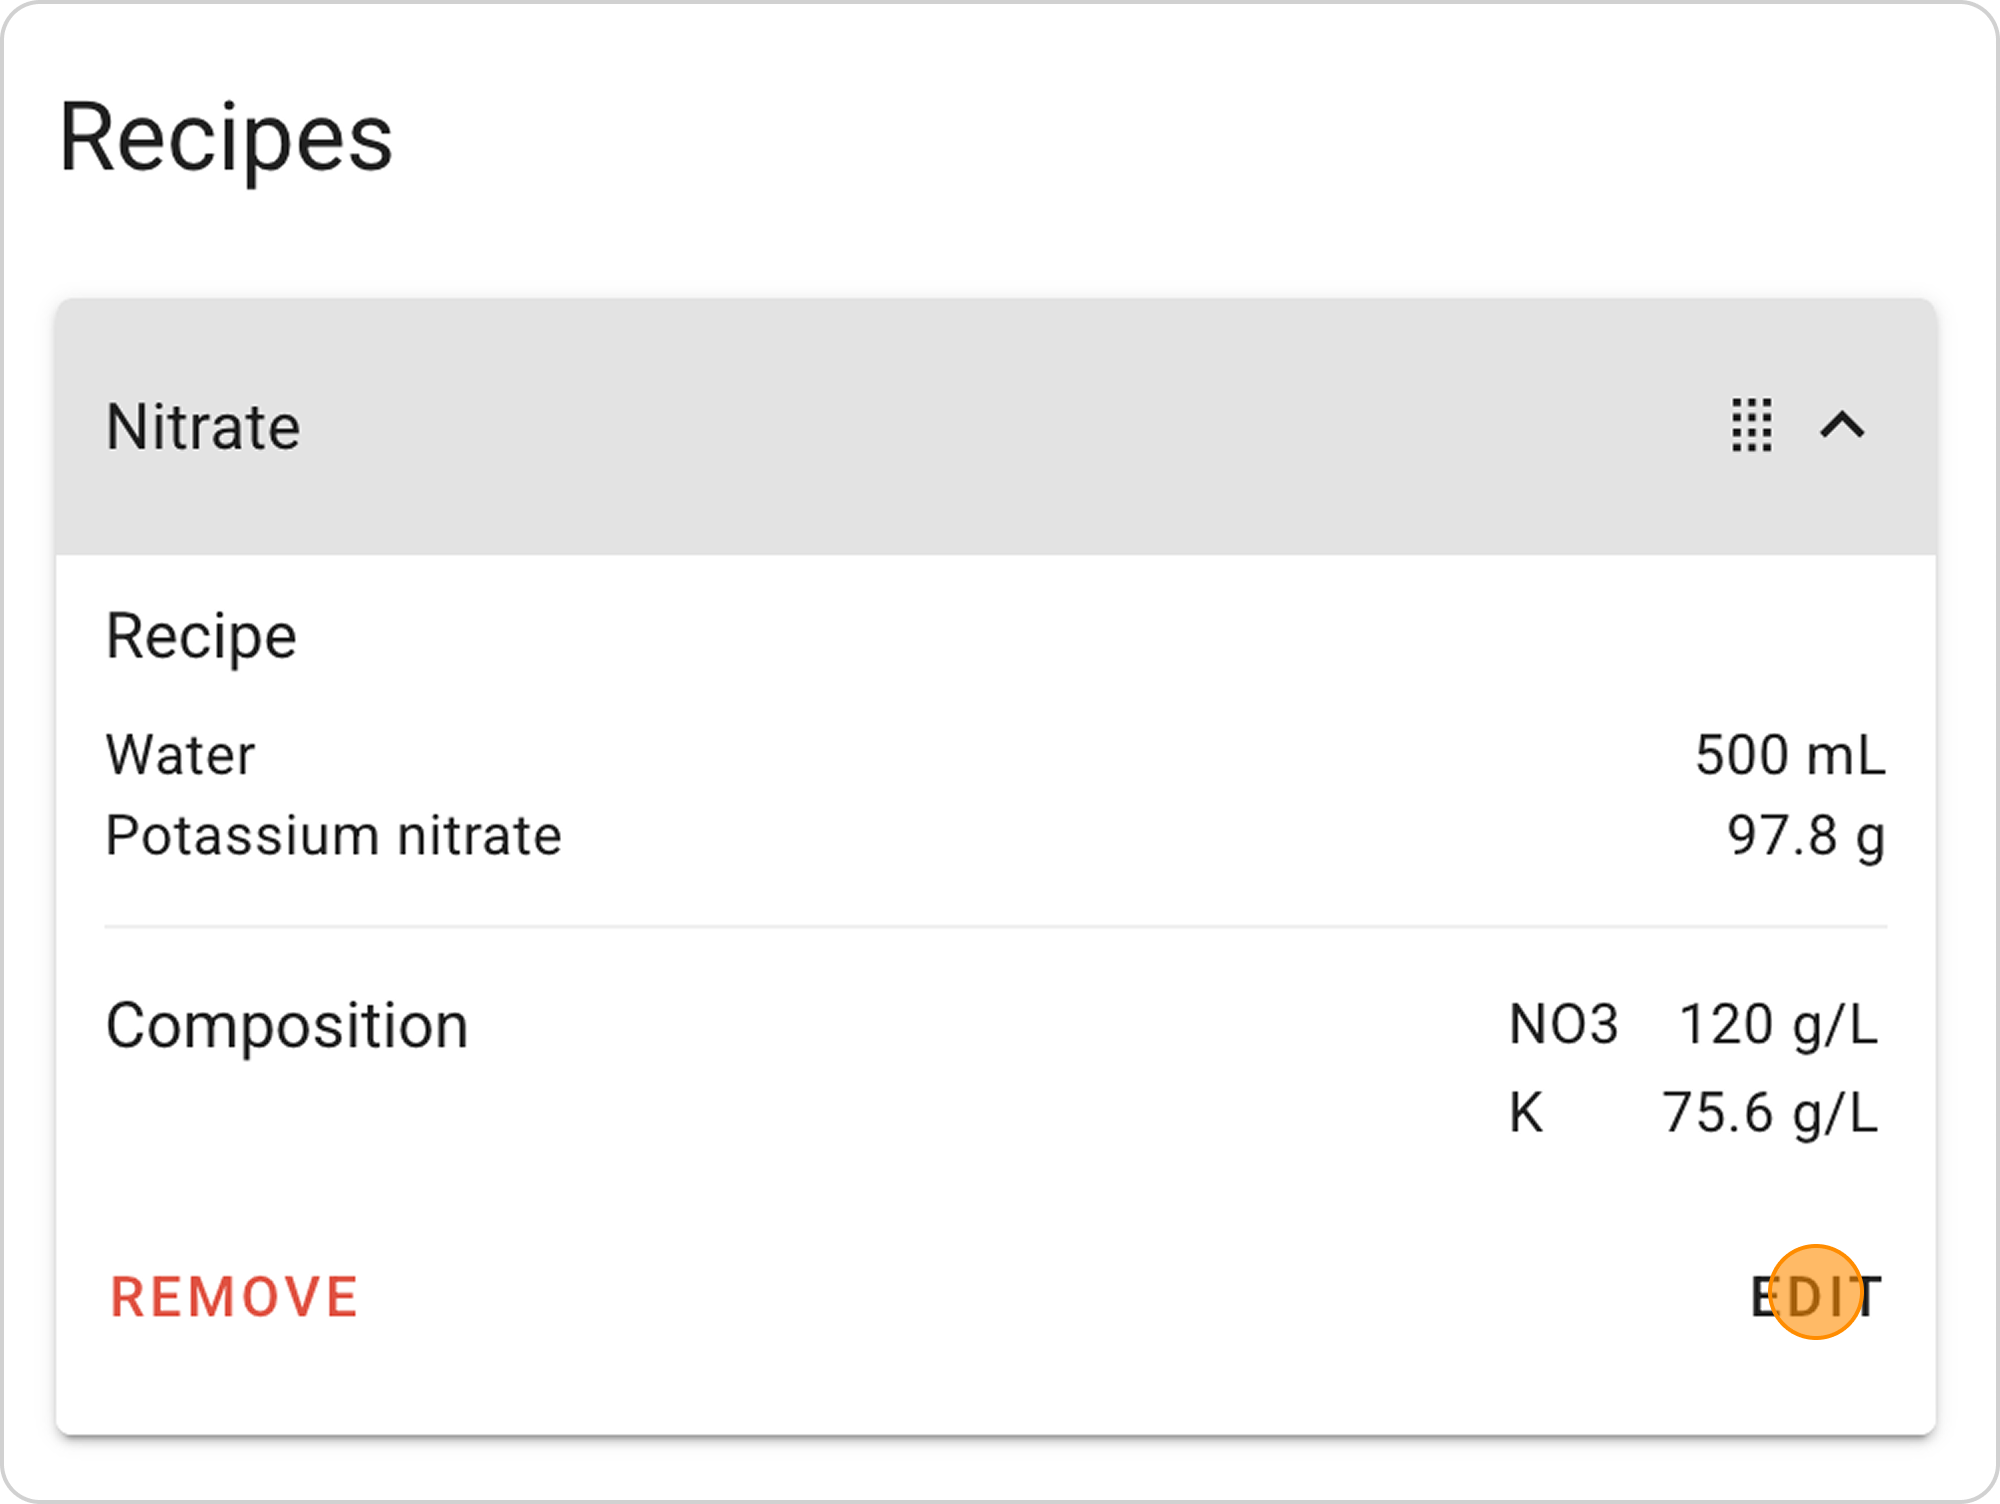Click the divider line above Composition
This screenshot has width=2000, height=1504.
[x=995, y=927]
